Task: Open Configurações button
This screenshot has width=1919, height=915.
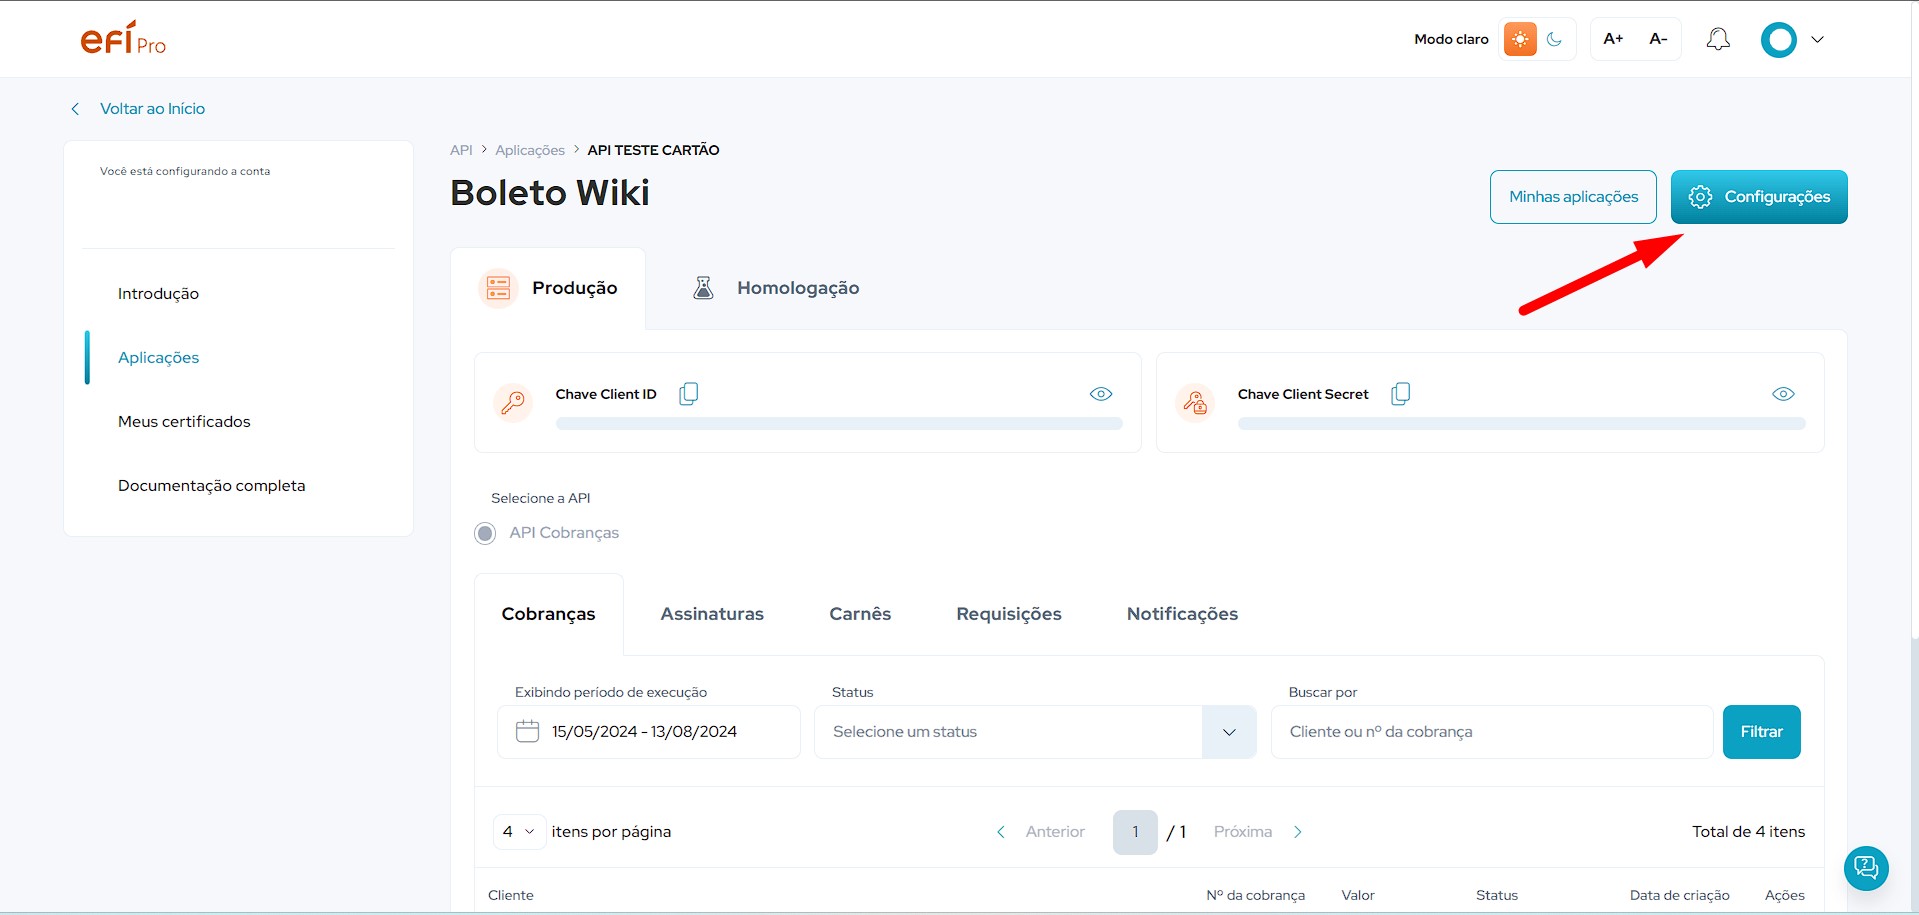Action: 1759,197
